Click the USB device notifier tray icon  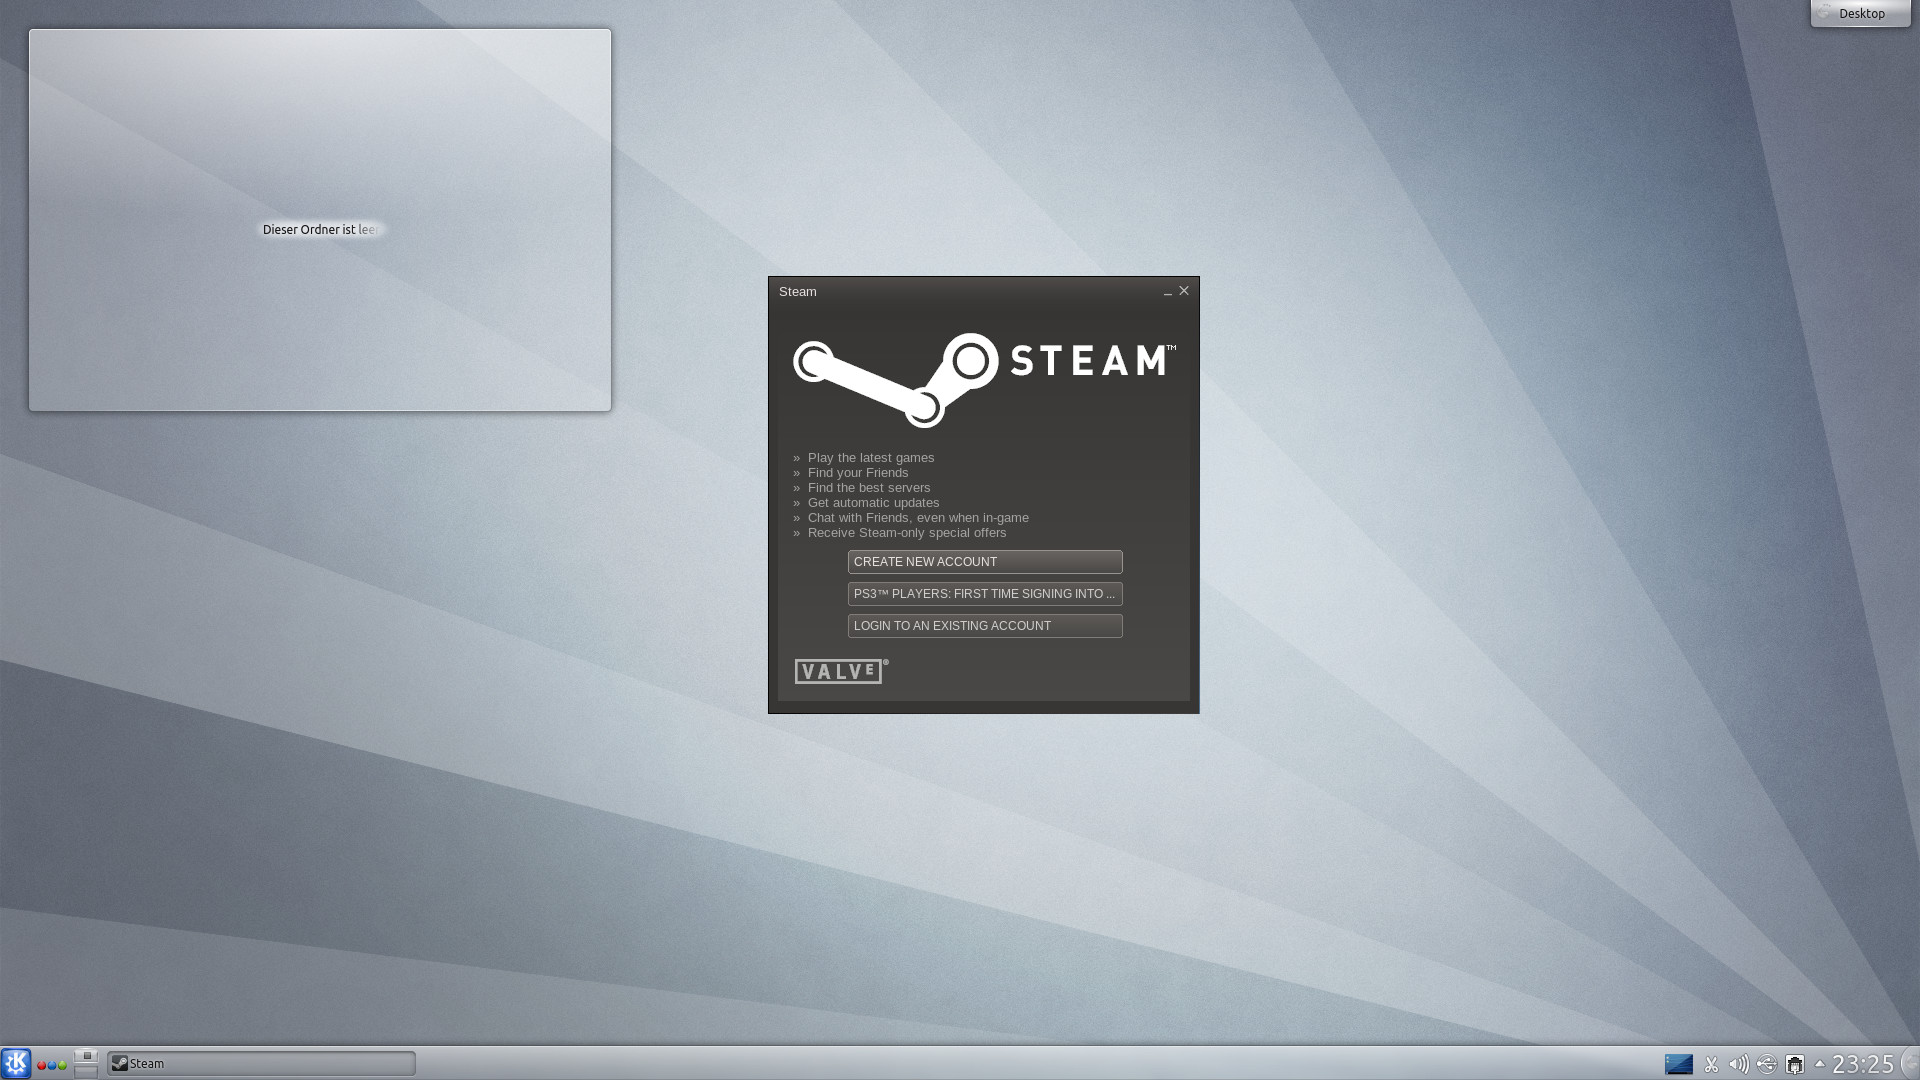(x=1766, y=1064)
